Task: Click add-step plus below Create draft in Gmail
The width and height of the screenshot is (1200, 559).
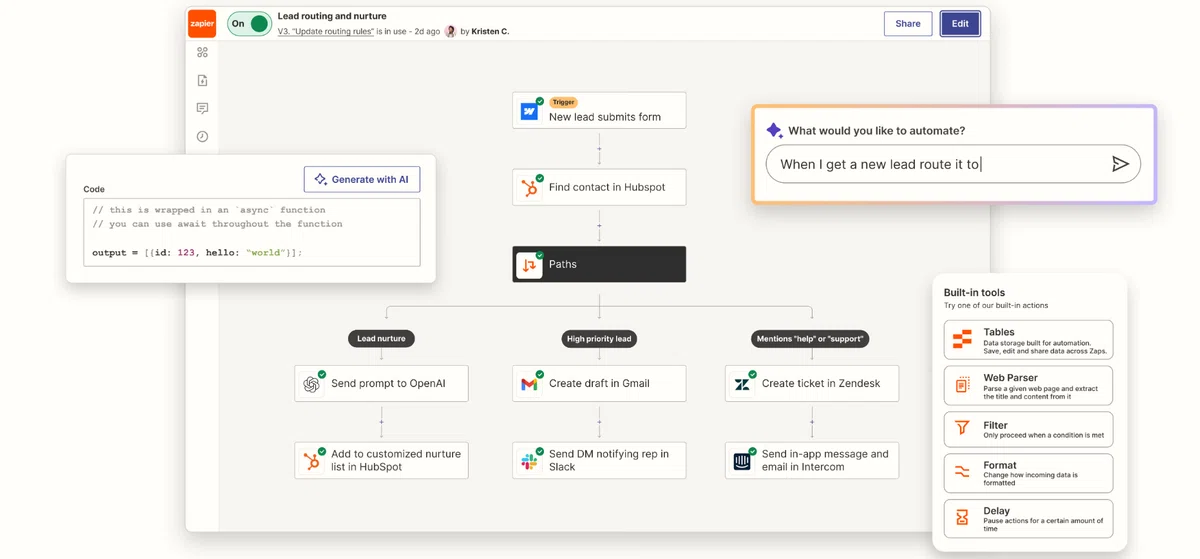Action: [x=599, y=422]
